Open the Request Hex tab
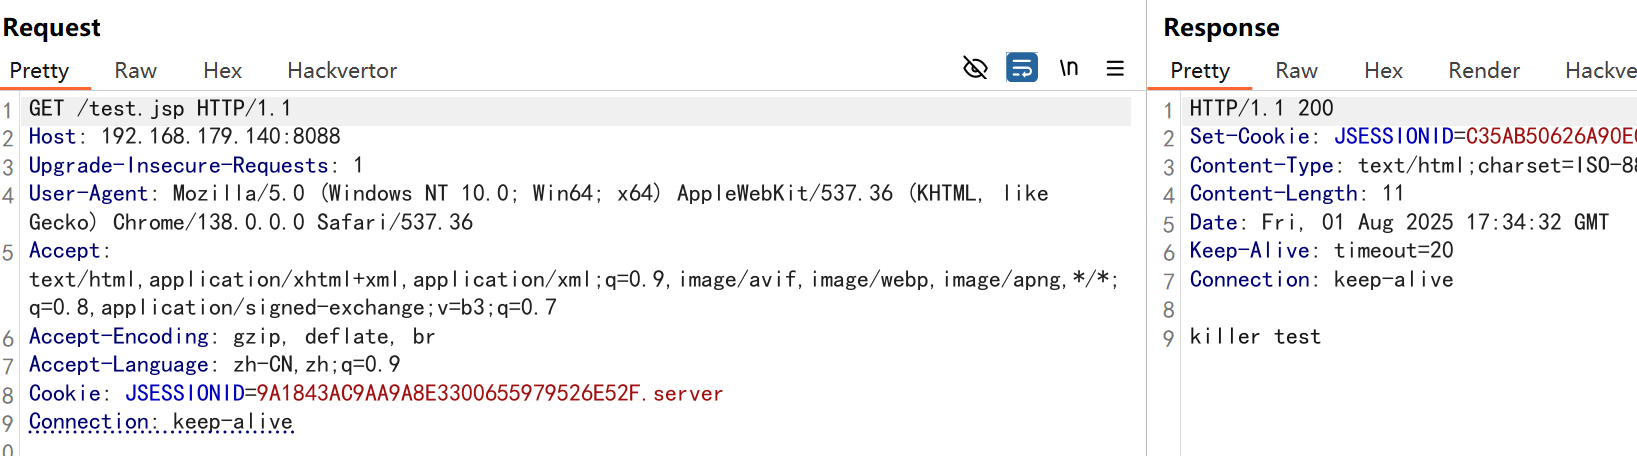This screenshot has width=1637, height=456. coord(222,71)
